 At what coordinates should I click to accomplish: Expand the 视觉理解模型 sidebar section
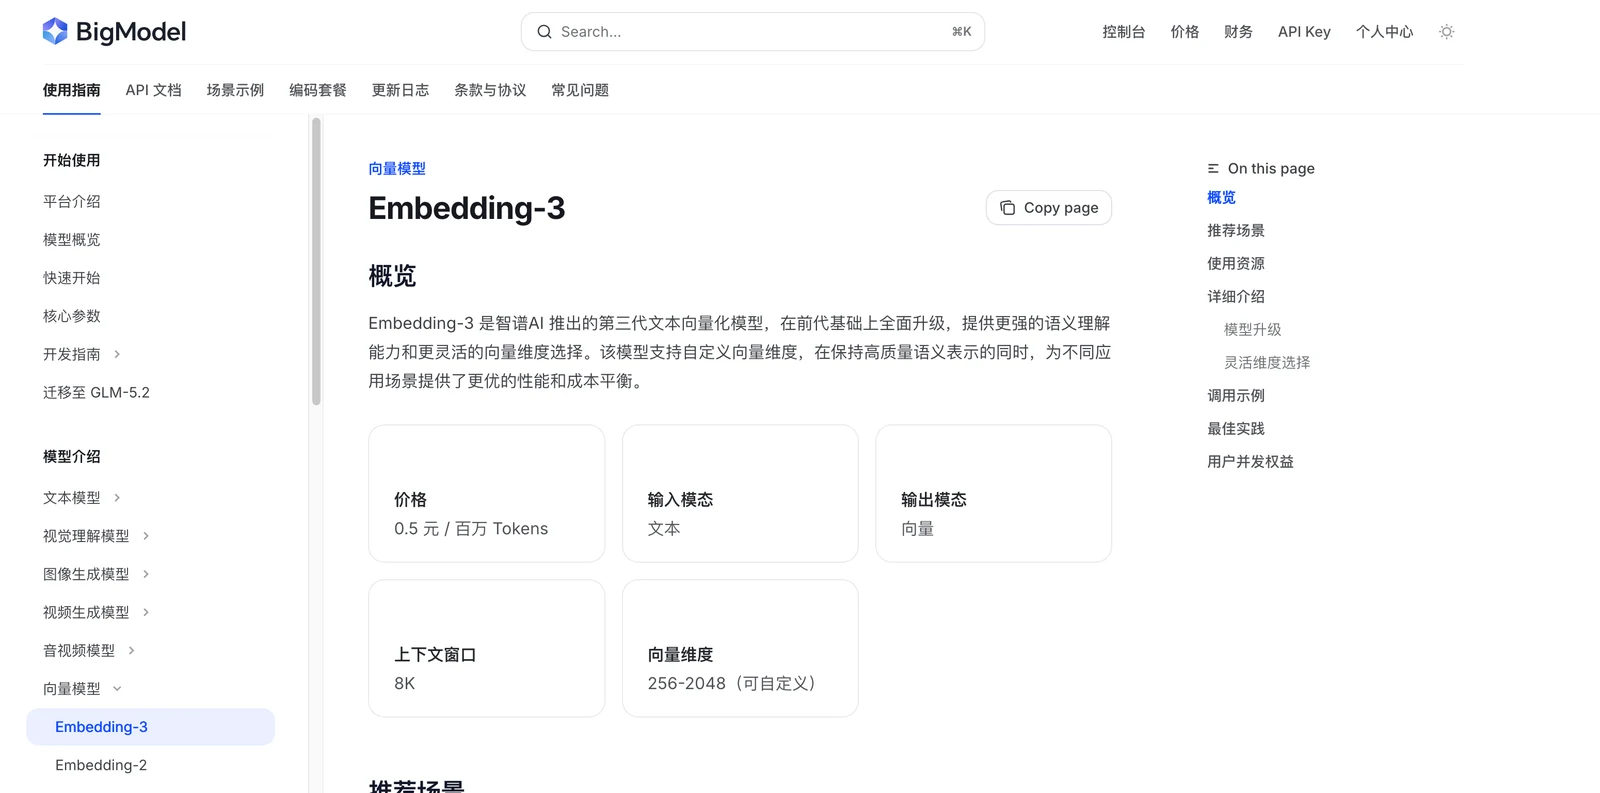[146, 536]
